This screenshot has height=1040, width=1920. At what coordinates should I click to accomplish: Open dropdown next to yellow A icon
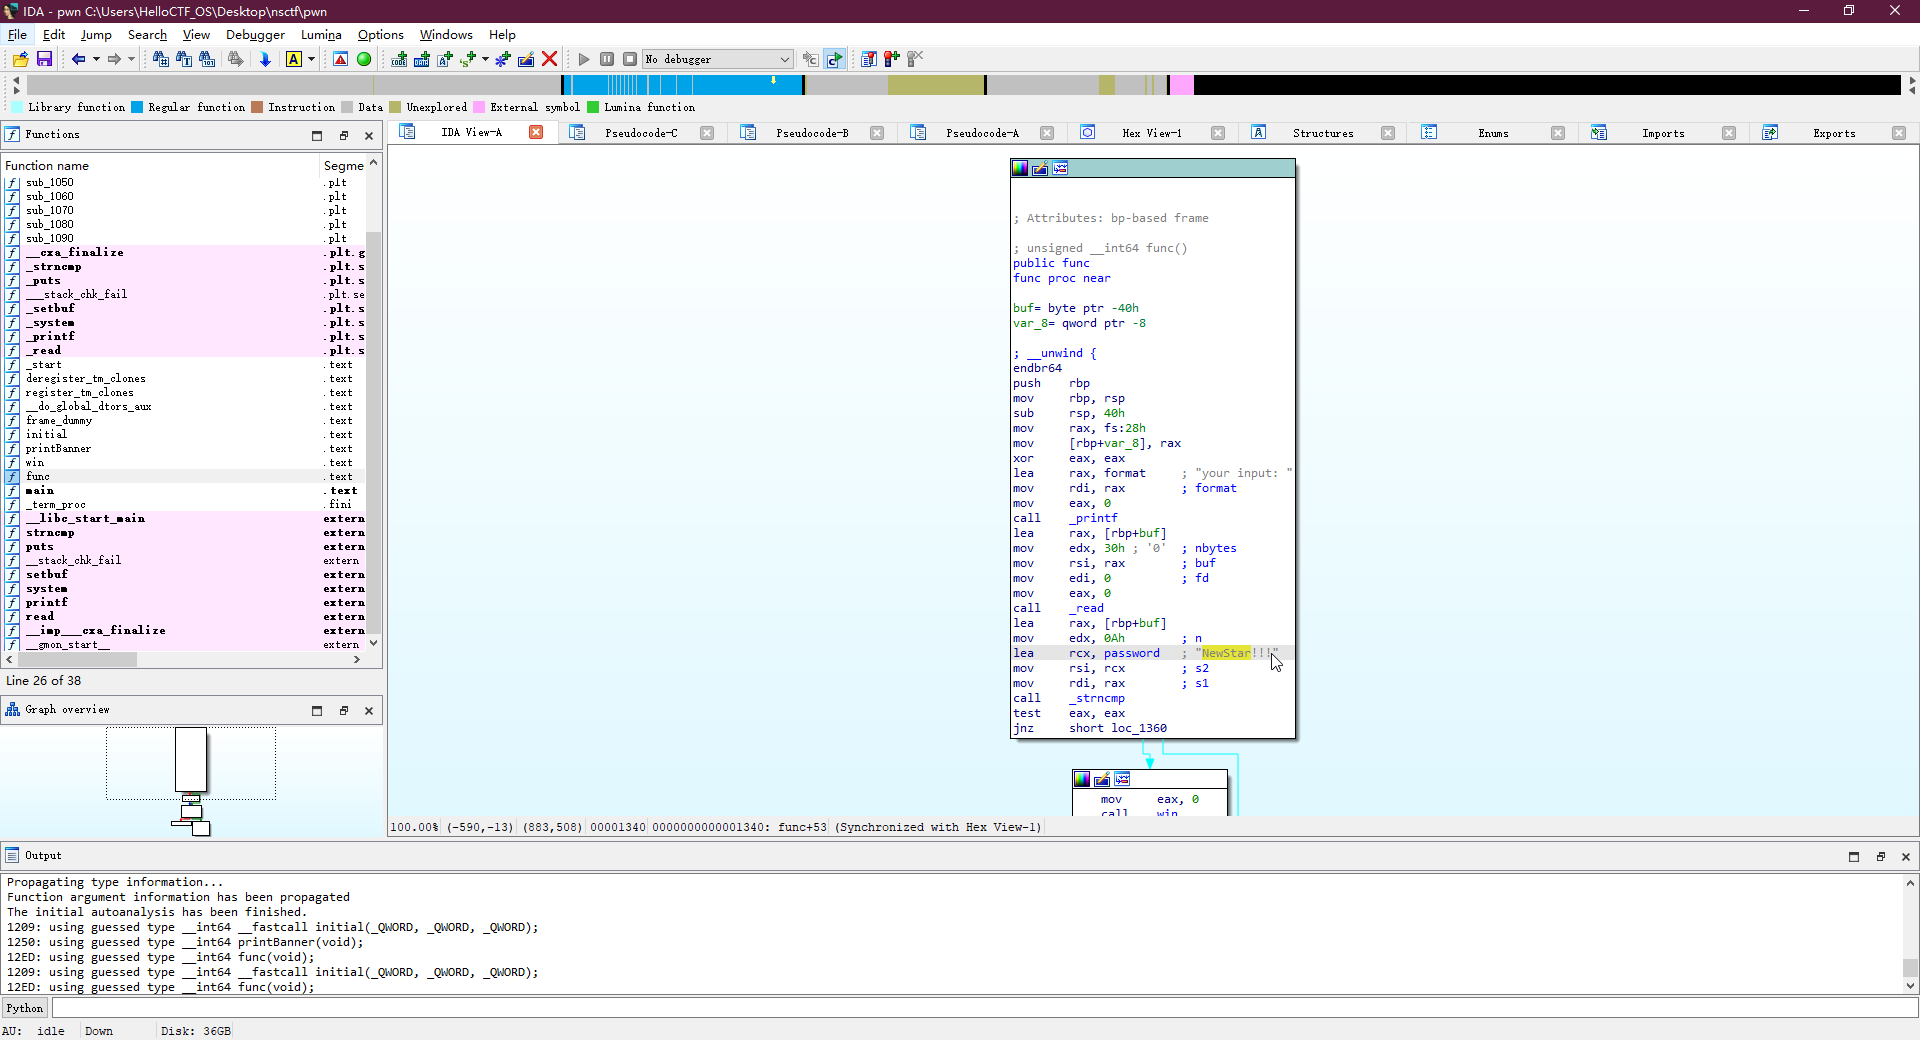(311, 60)
